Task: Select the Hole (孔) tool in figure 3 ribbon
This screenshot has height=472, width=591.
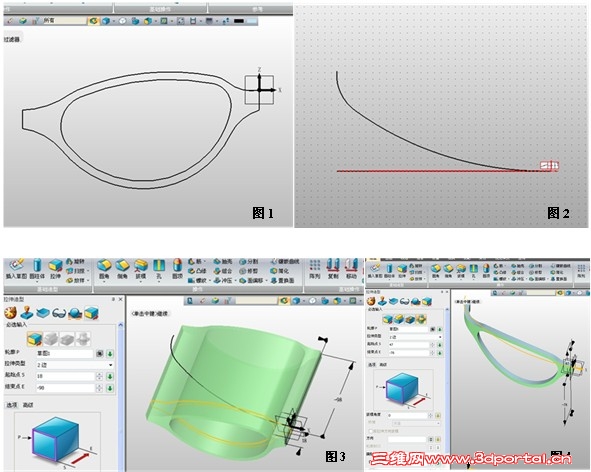Action: coord(159,269)
